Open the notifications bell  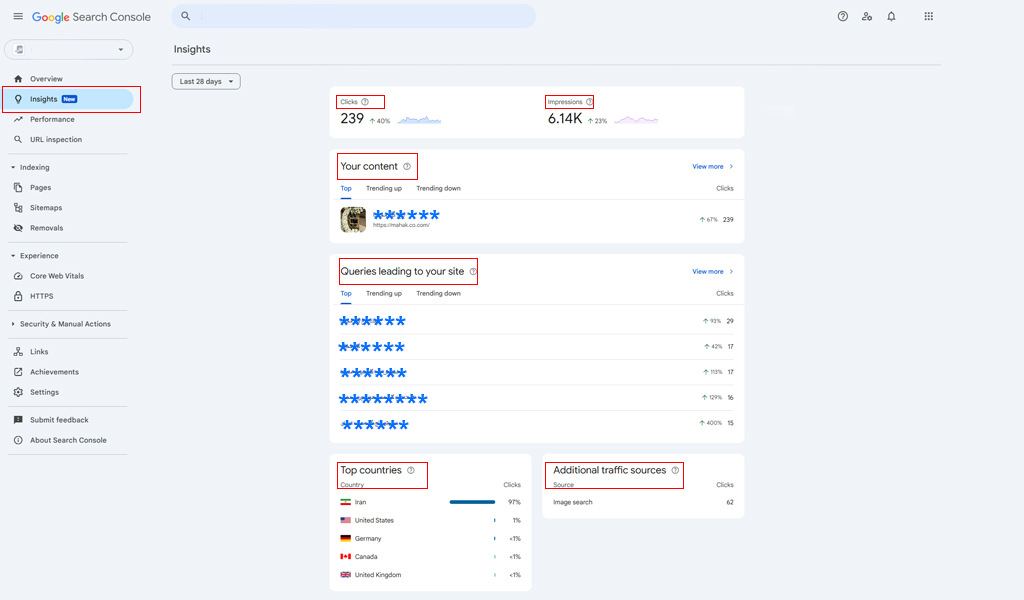[891, 17]
